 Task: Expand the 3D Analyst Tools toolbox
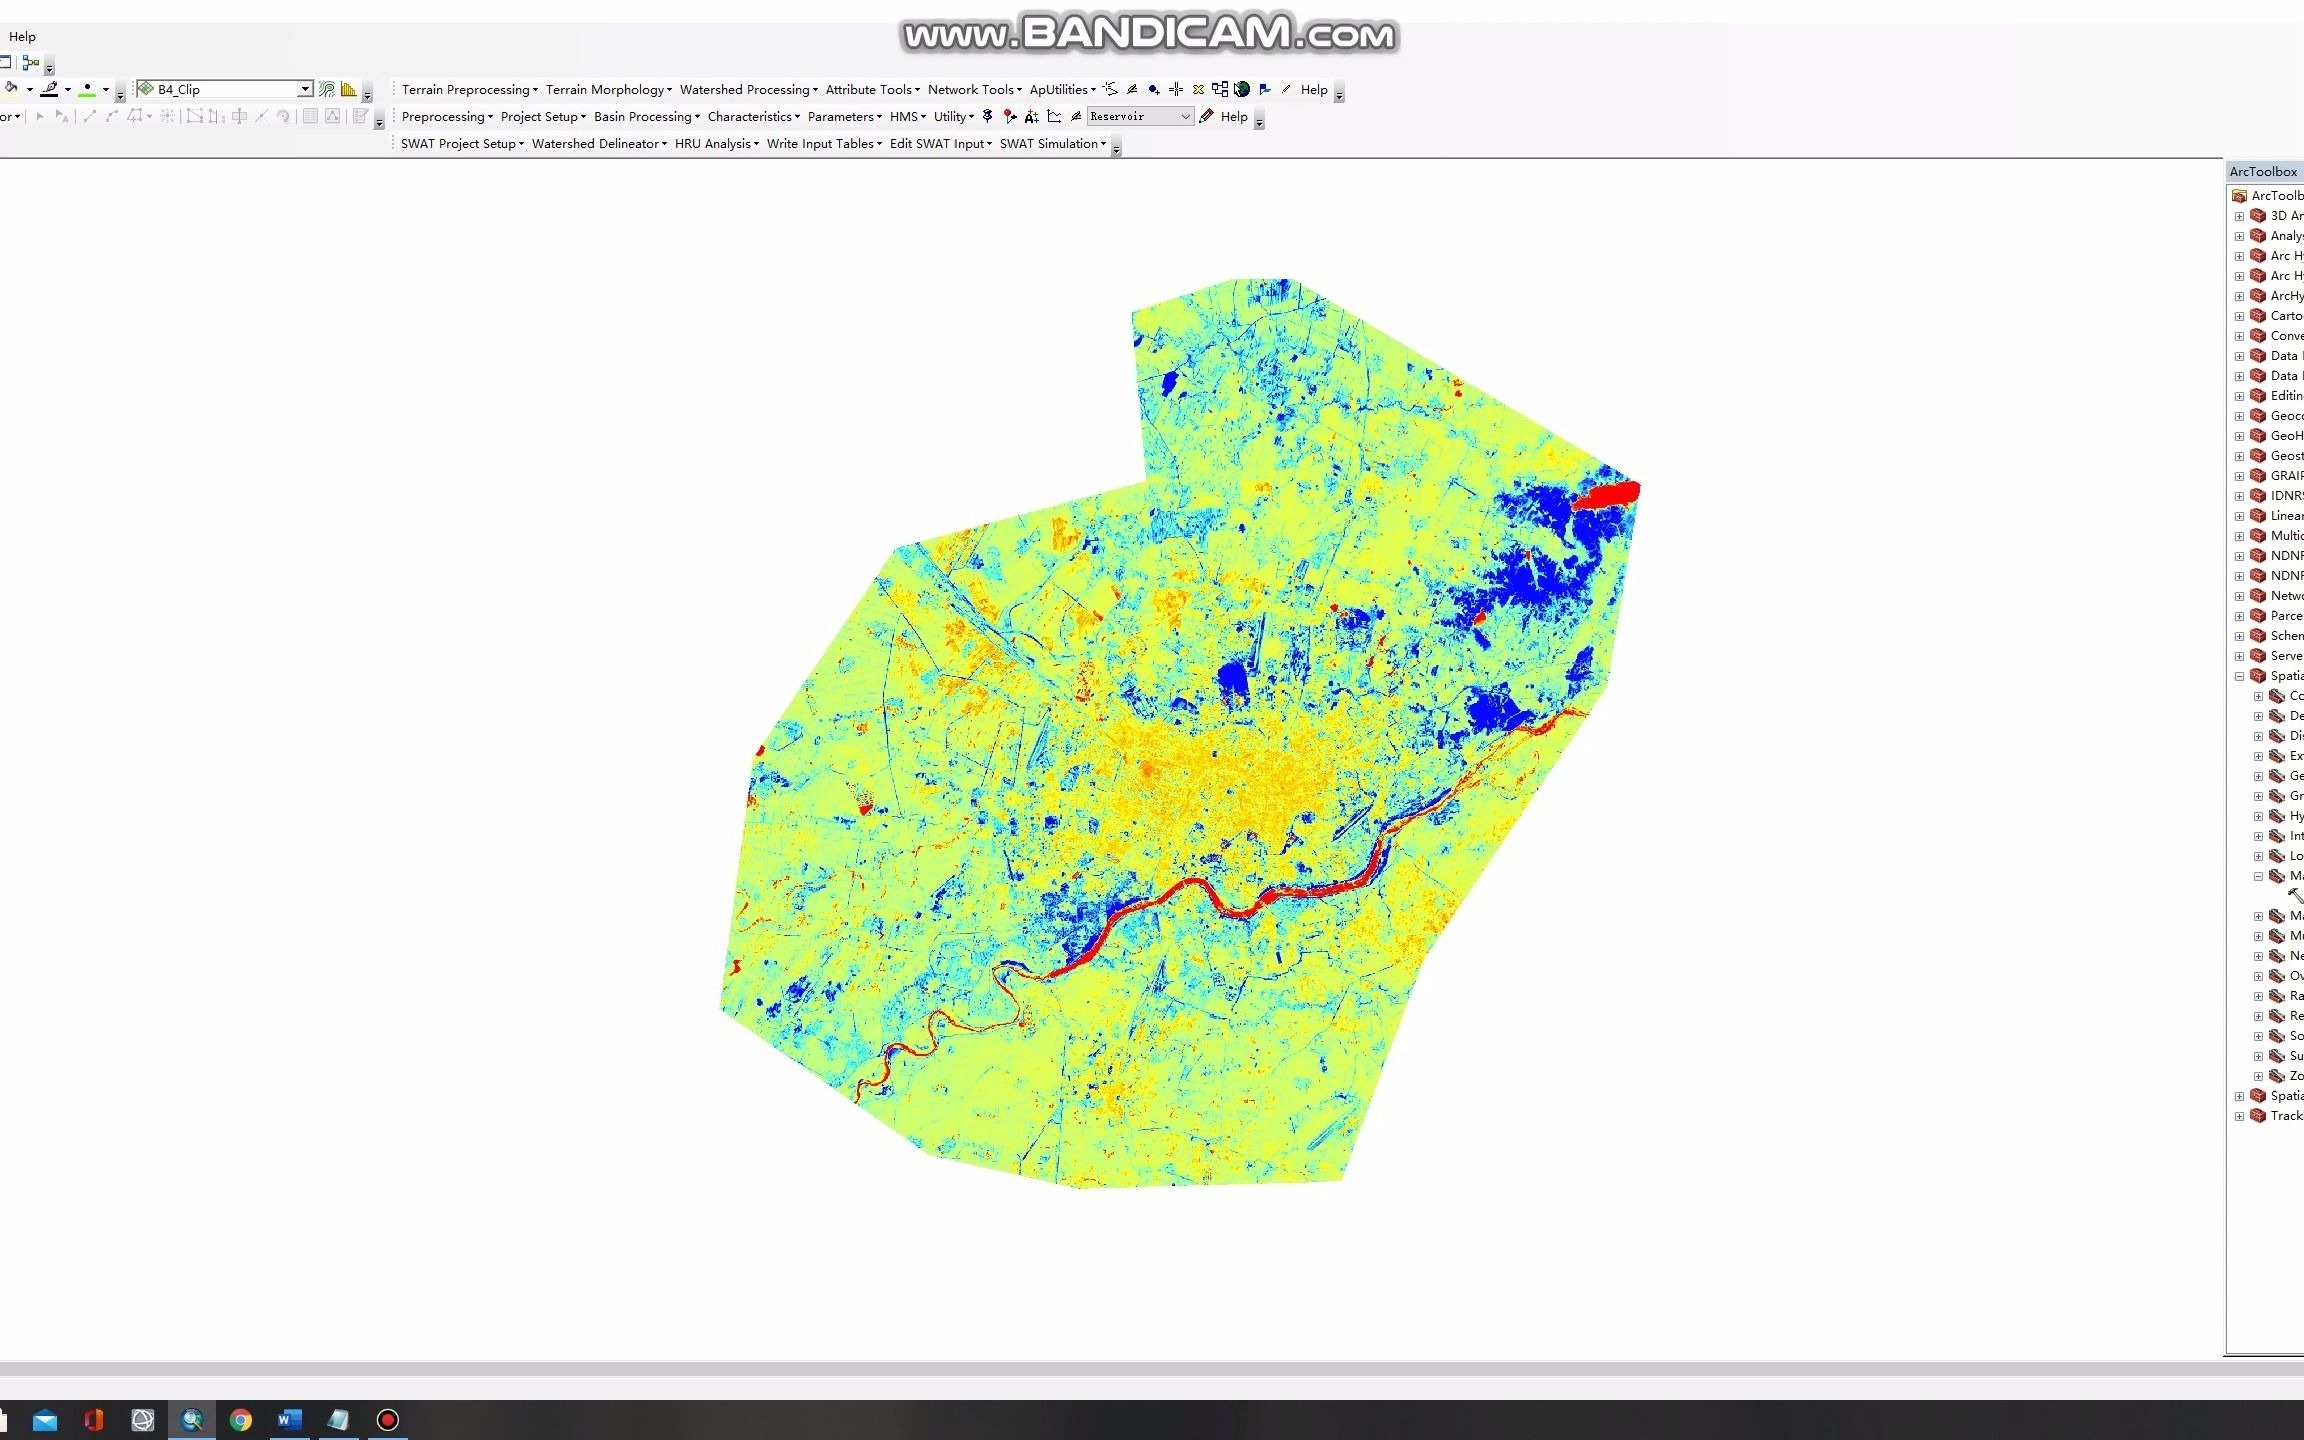tap(2239, 216)
